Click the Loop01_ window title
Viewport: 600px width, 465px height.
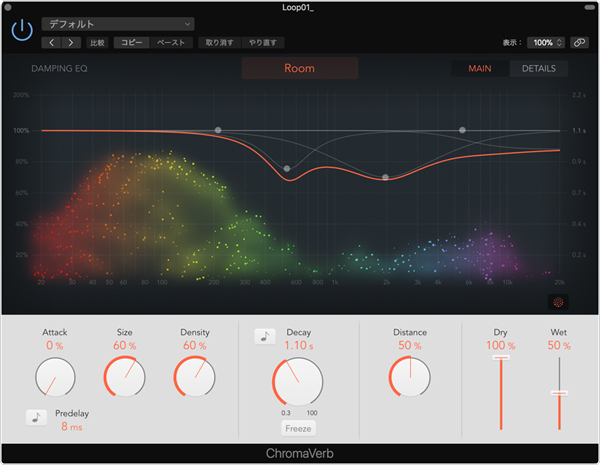pyautogui.click(x=298, y=7)
